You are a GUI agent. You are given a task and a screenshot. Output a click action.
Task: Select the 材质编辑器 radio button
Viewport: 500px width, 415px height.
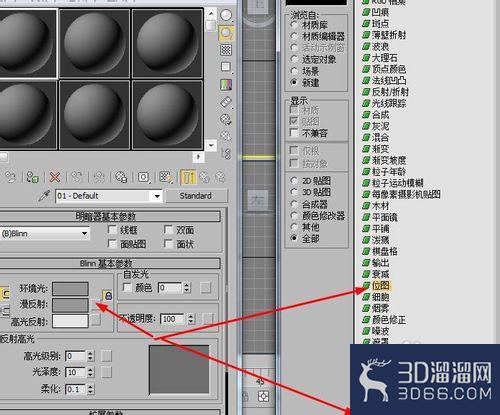click(x=294, y=36)
